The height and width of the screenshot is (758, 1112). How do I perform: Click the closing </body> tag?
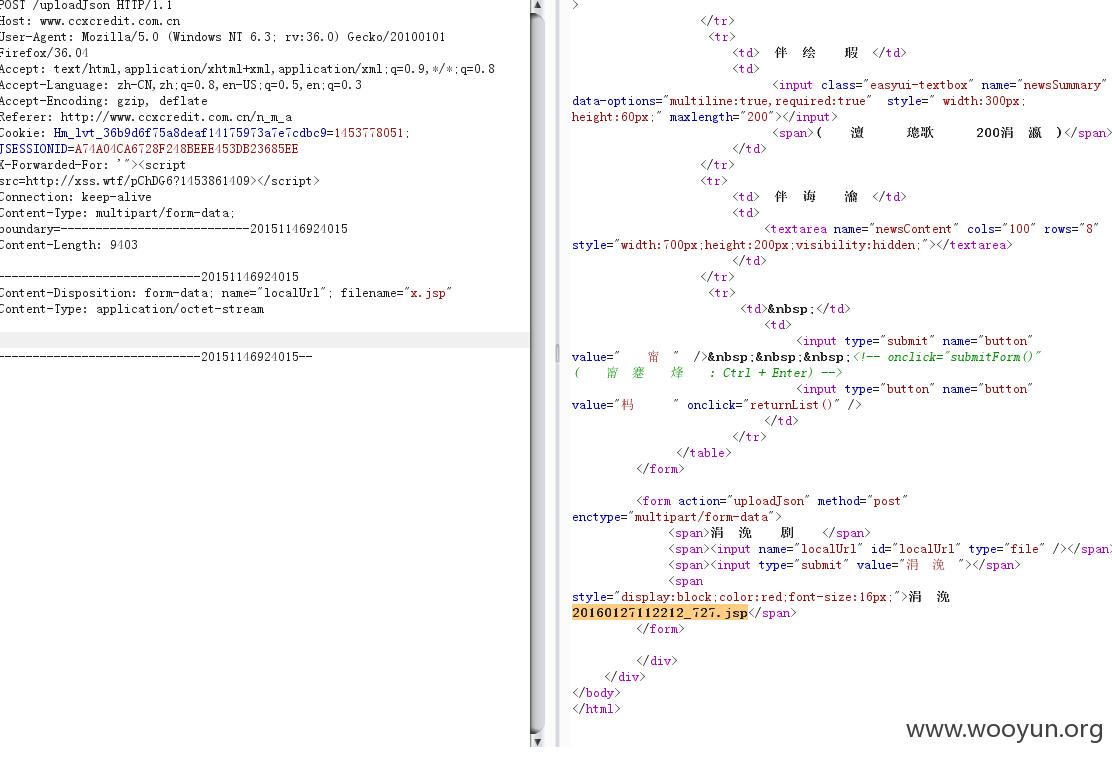click(x=596, y=693)
